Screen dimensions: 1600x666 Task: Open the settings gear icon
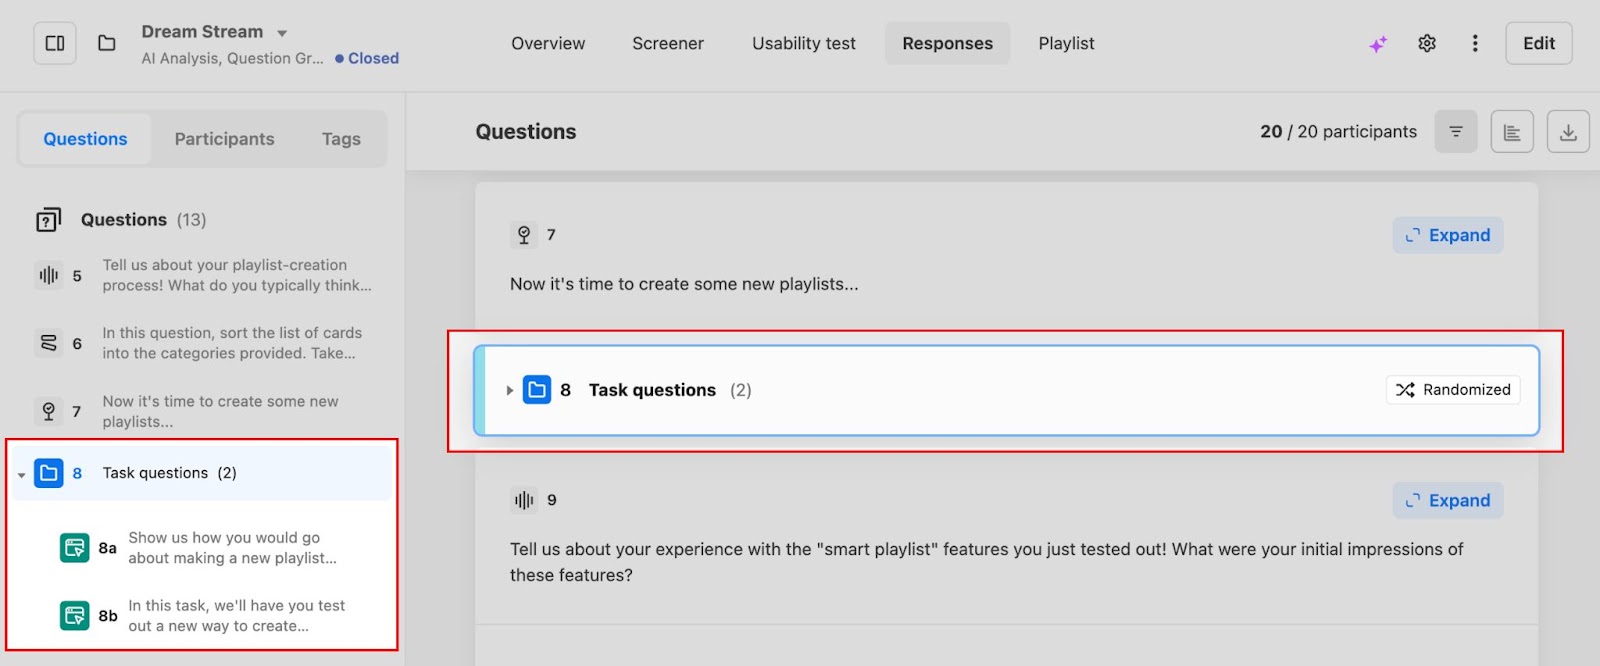click(x=1427, y=44)
